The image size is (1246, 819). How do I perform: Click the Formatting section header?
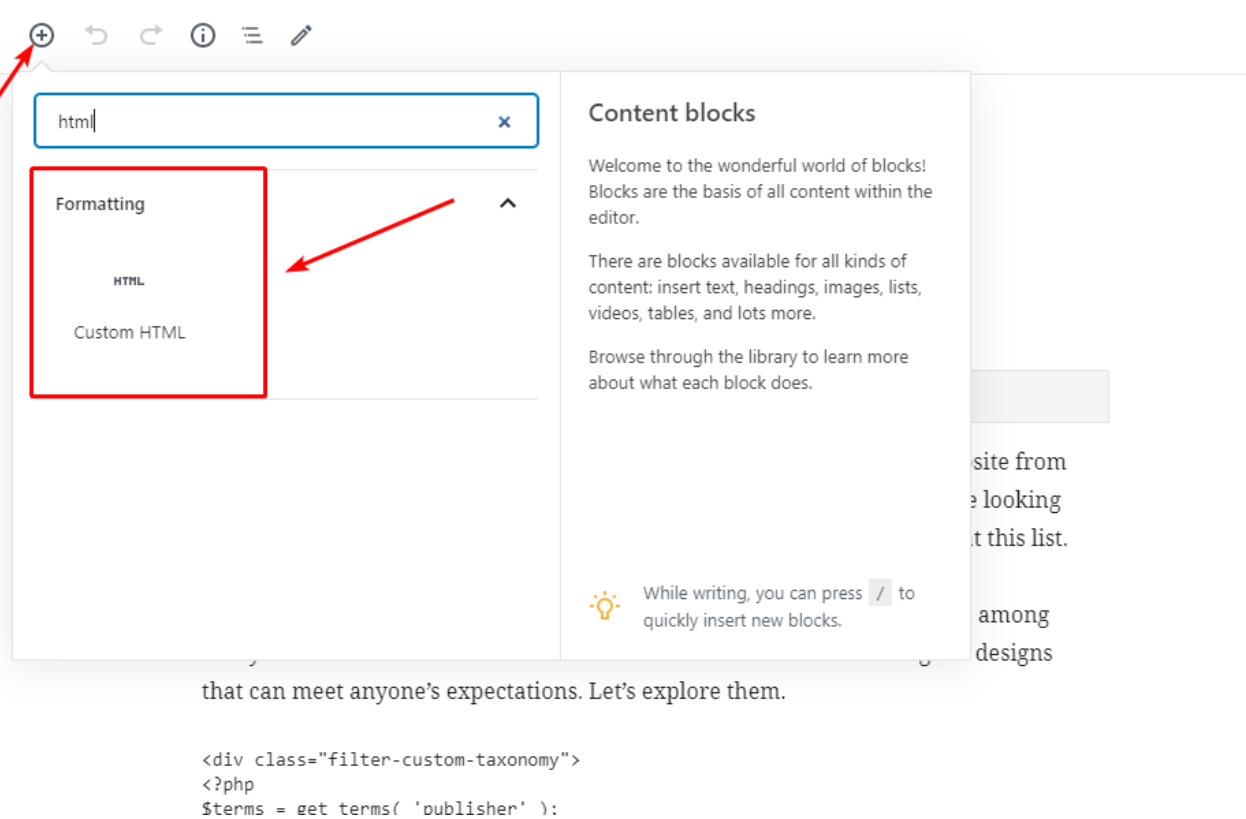click(100, 203)
